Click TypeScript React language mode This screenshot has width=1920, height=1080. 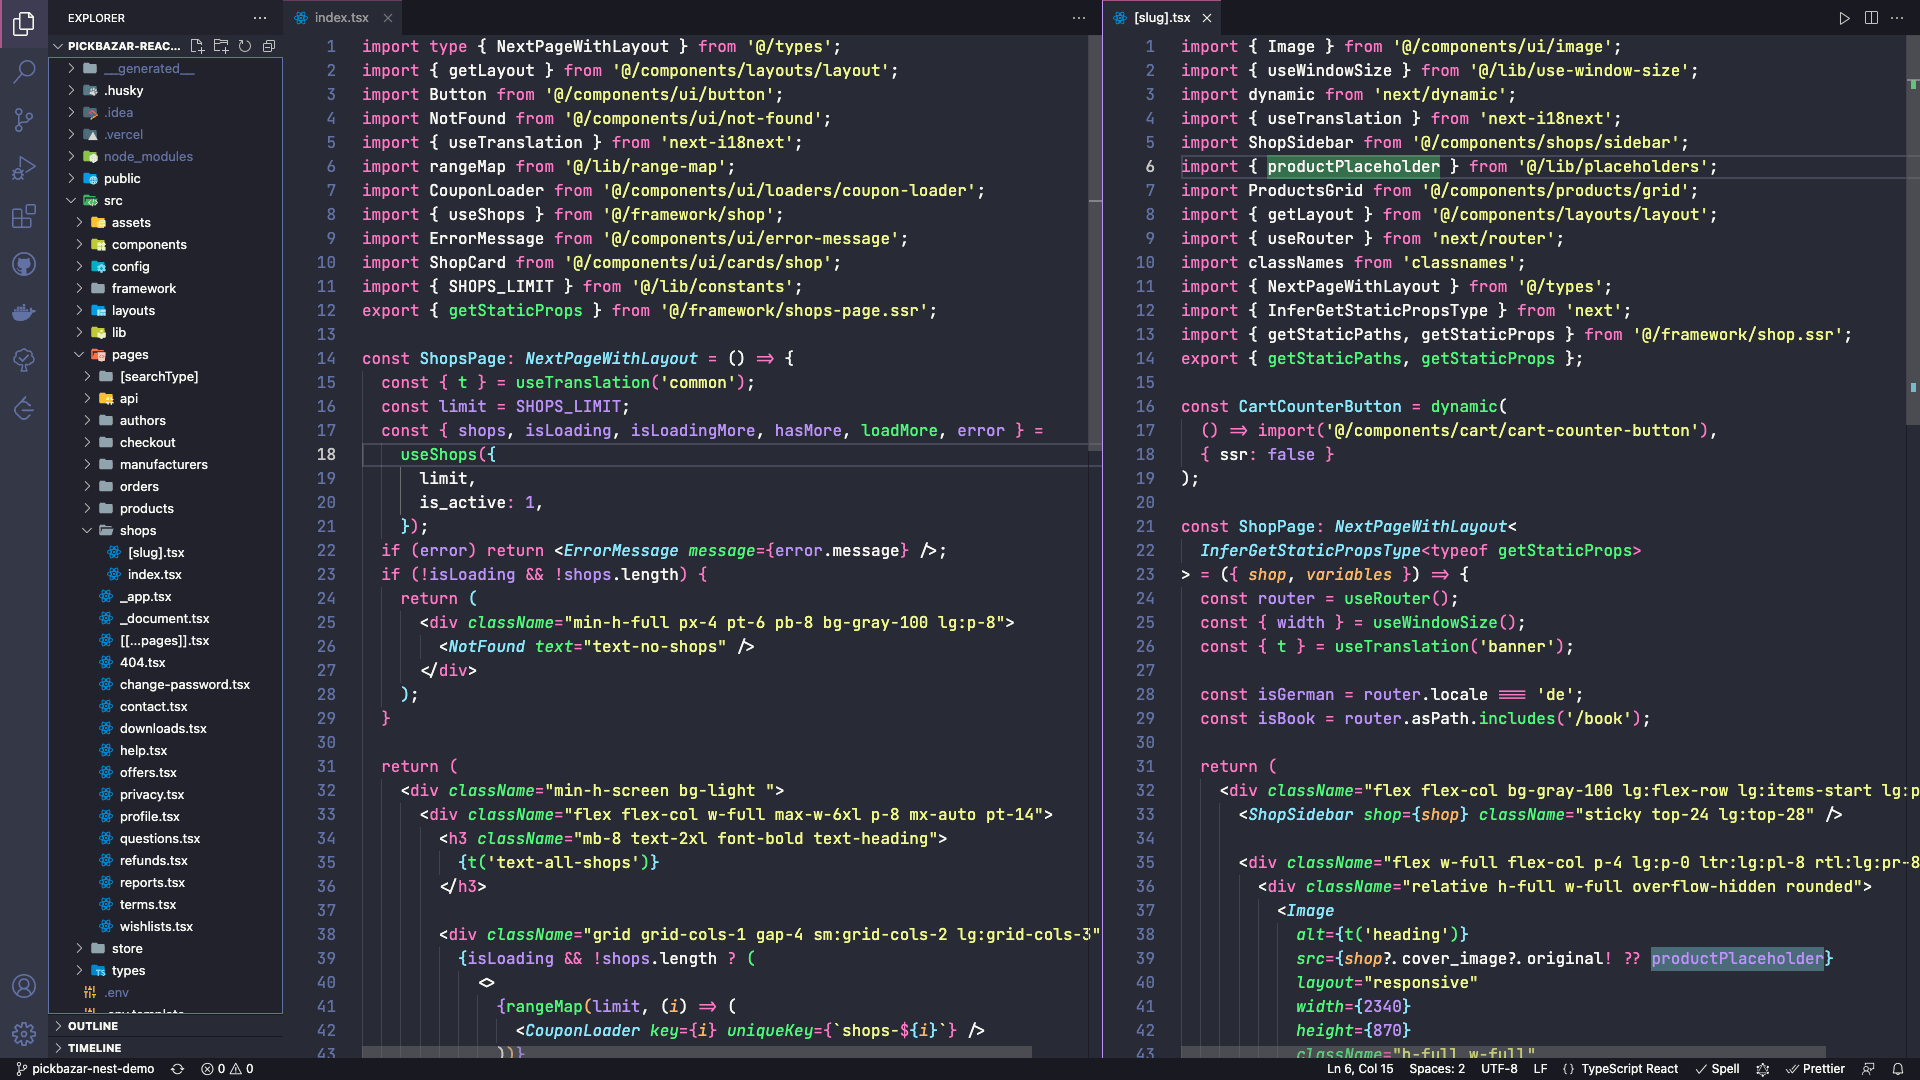click(1629, 1069)
